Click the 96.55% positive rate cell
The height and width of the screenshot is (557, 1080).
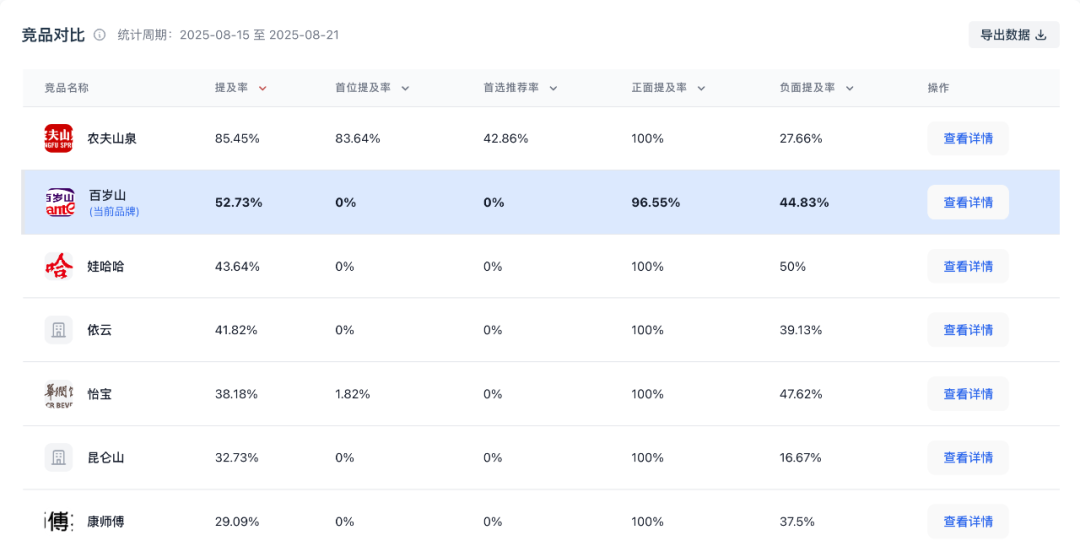pos(656,202)
